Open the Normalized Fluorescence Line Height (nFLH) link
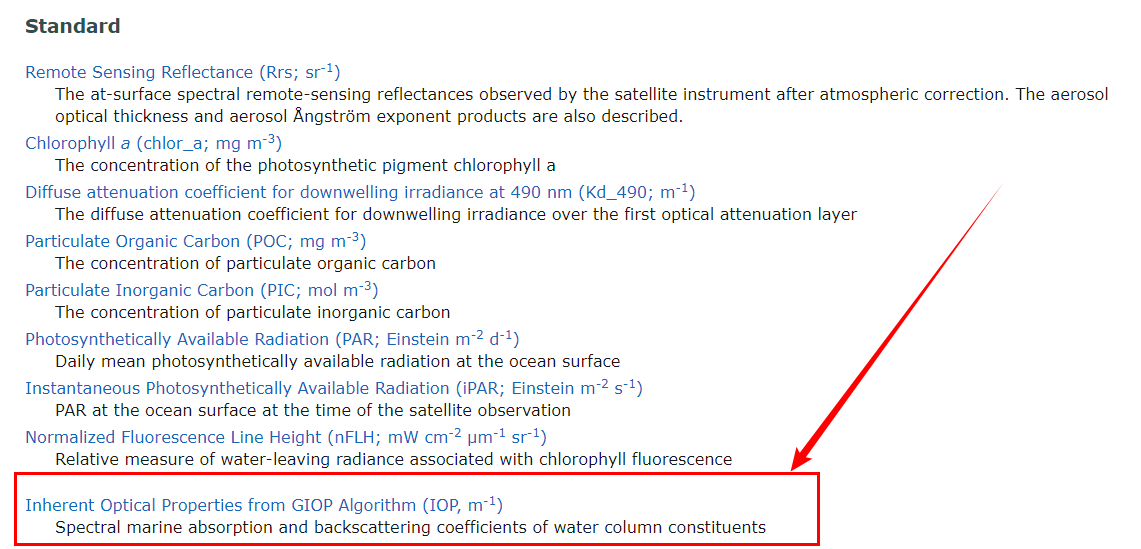The image size is (1141, 549). click(286, 437)
